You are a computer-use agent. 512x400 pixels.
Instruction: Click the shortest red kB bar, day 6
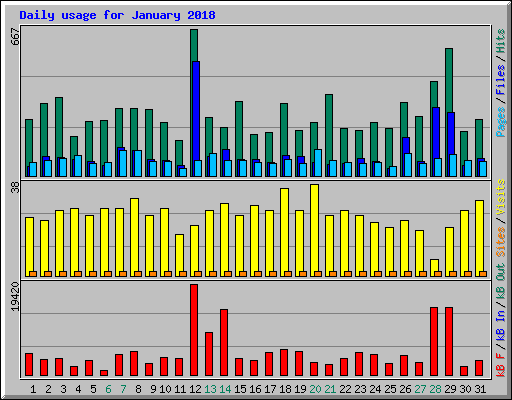tap(104, 373)
